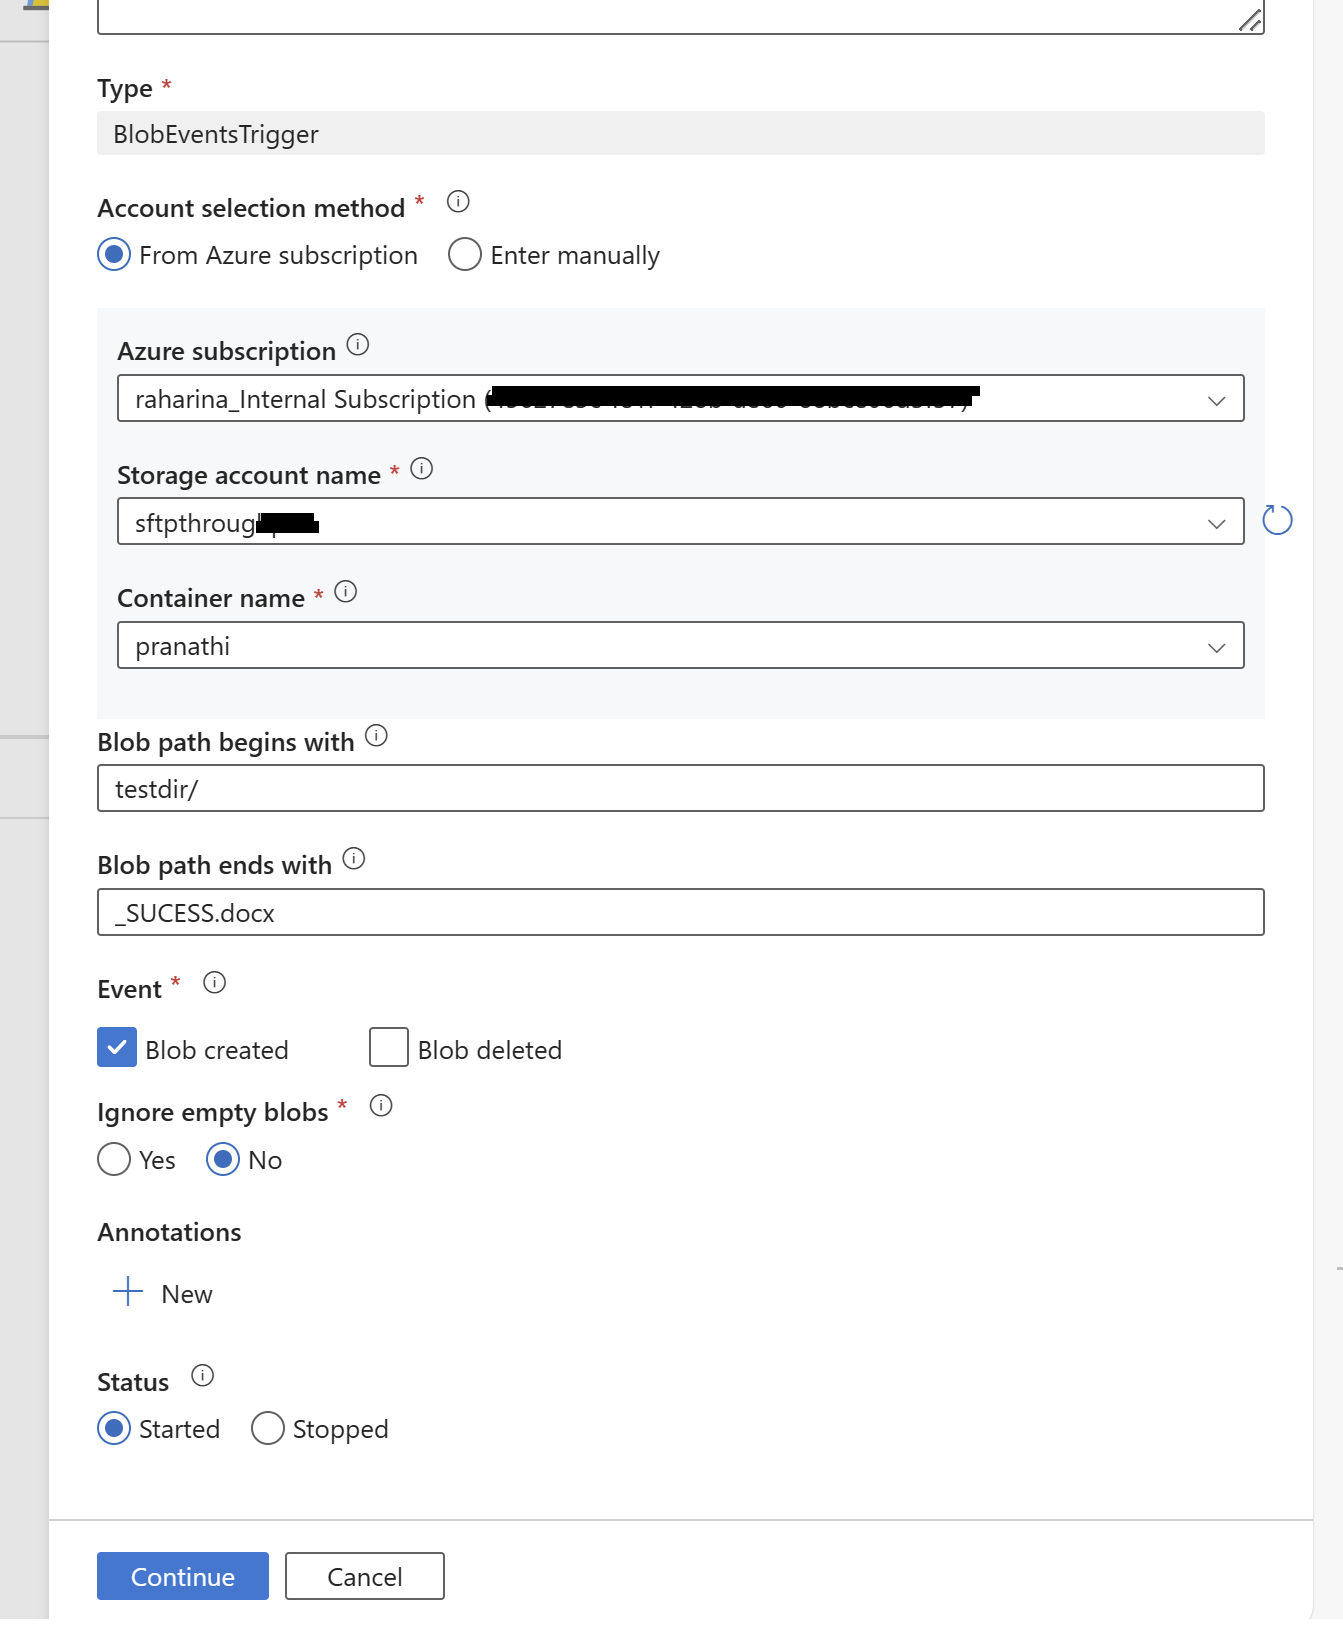The width and height of the screenshot is (1343, 1641).
Task: Refresh the storage account list
Action: pyautogui.click(x=1277, y=520)
